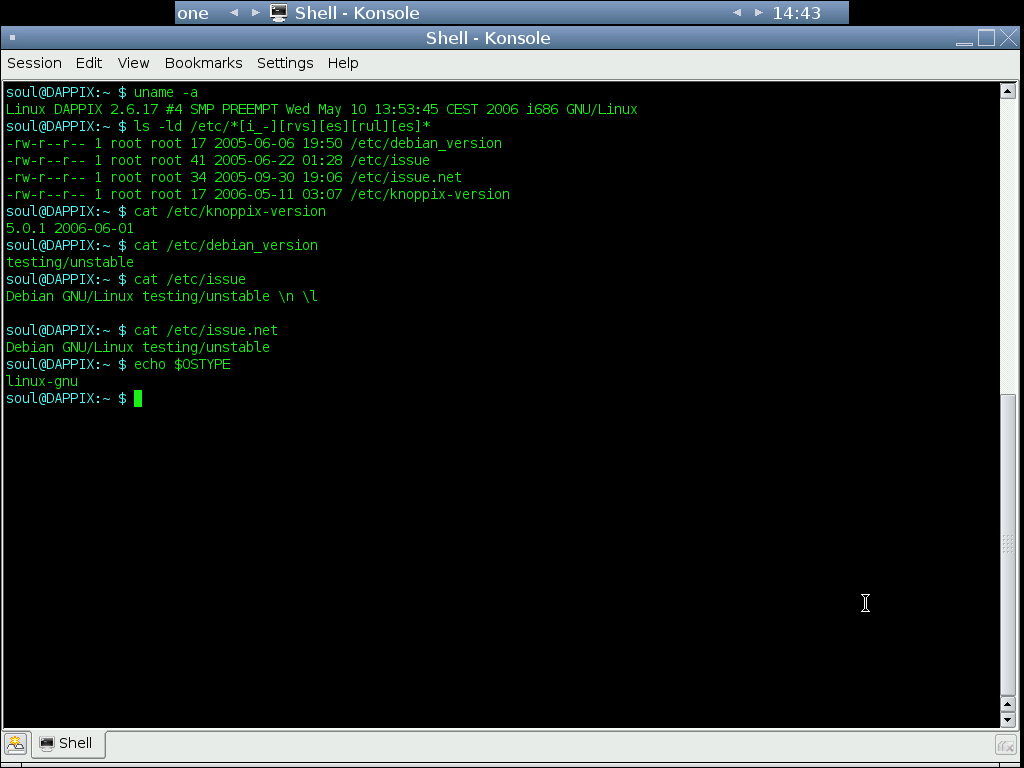Viewport: 1024px width, 768px height.
Task: Click the 'uname -a' command text
Action: (166, 92)
